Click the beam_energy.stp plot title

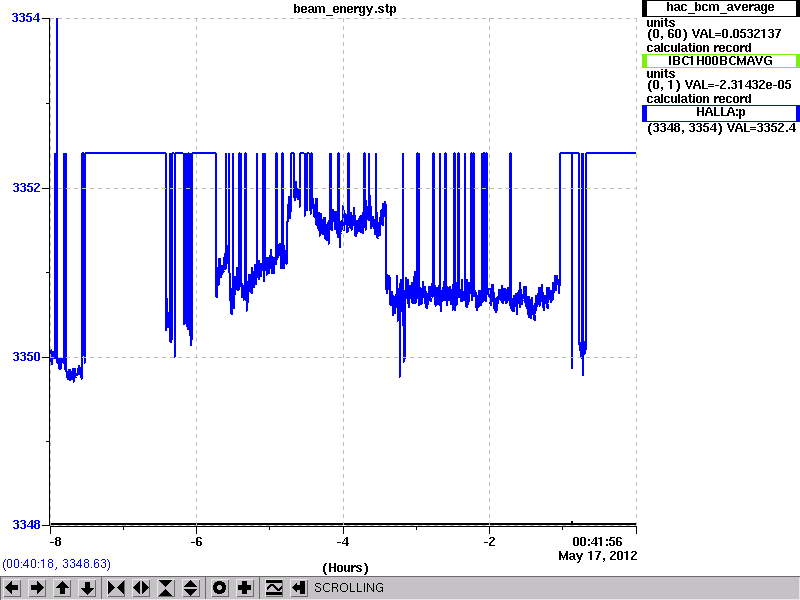[x=345, y=9]
